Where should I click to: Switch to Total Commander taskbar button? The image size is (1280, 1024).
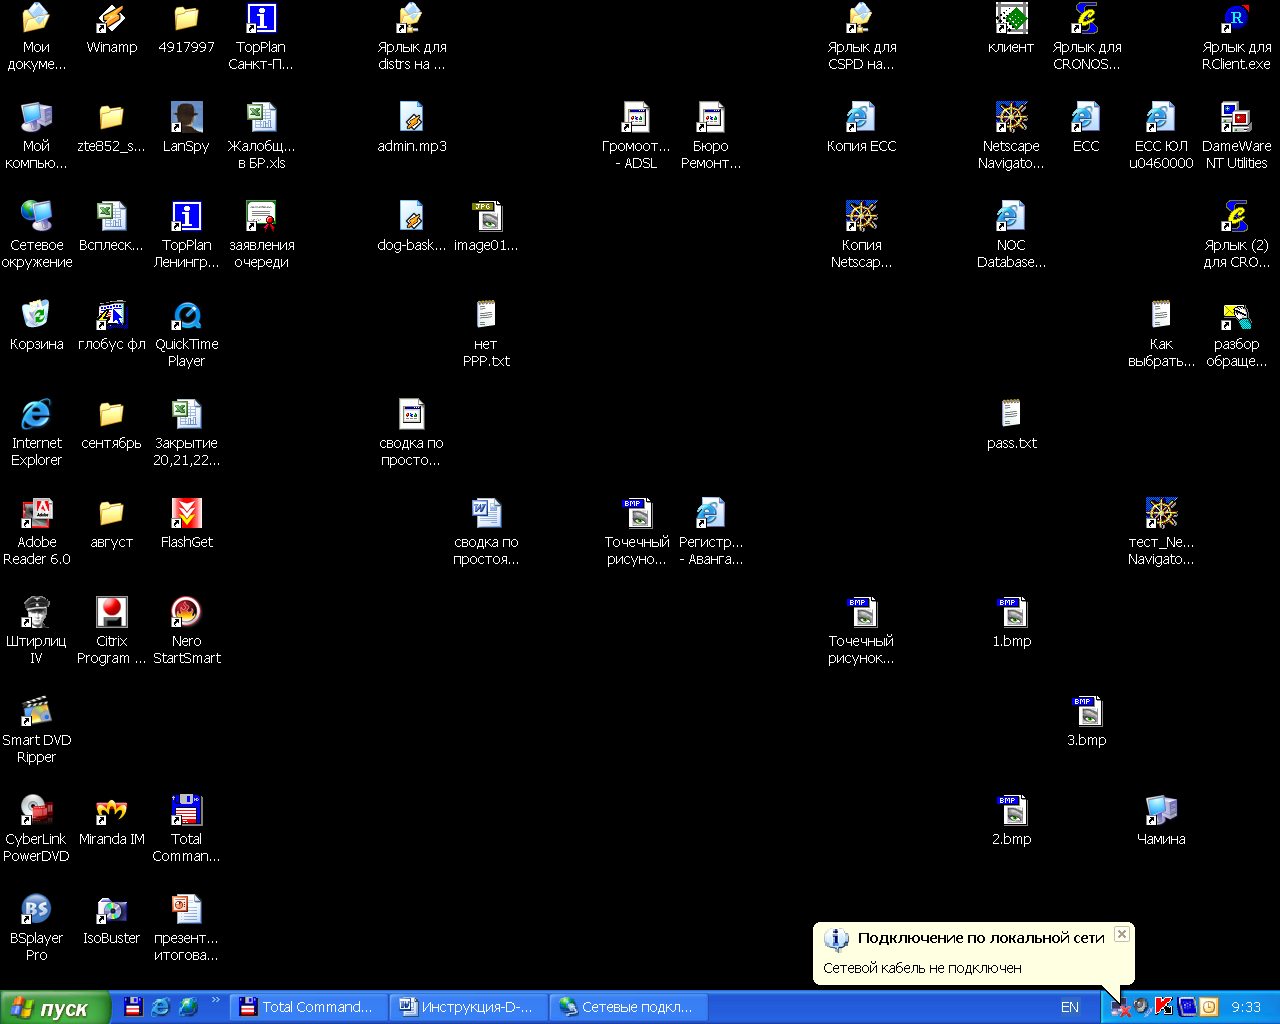pos(309,1007)
